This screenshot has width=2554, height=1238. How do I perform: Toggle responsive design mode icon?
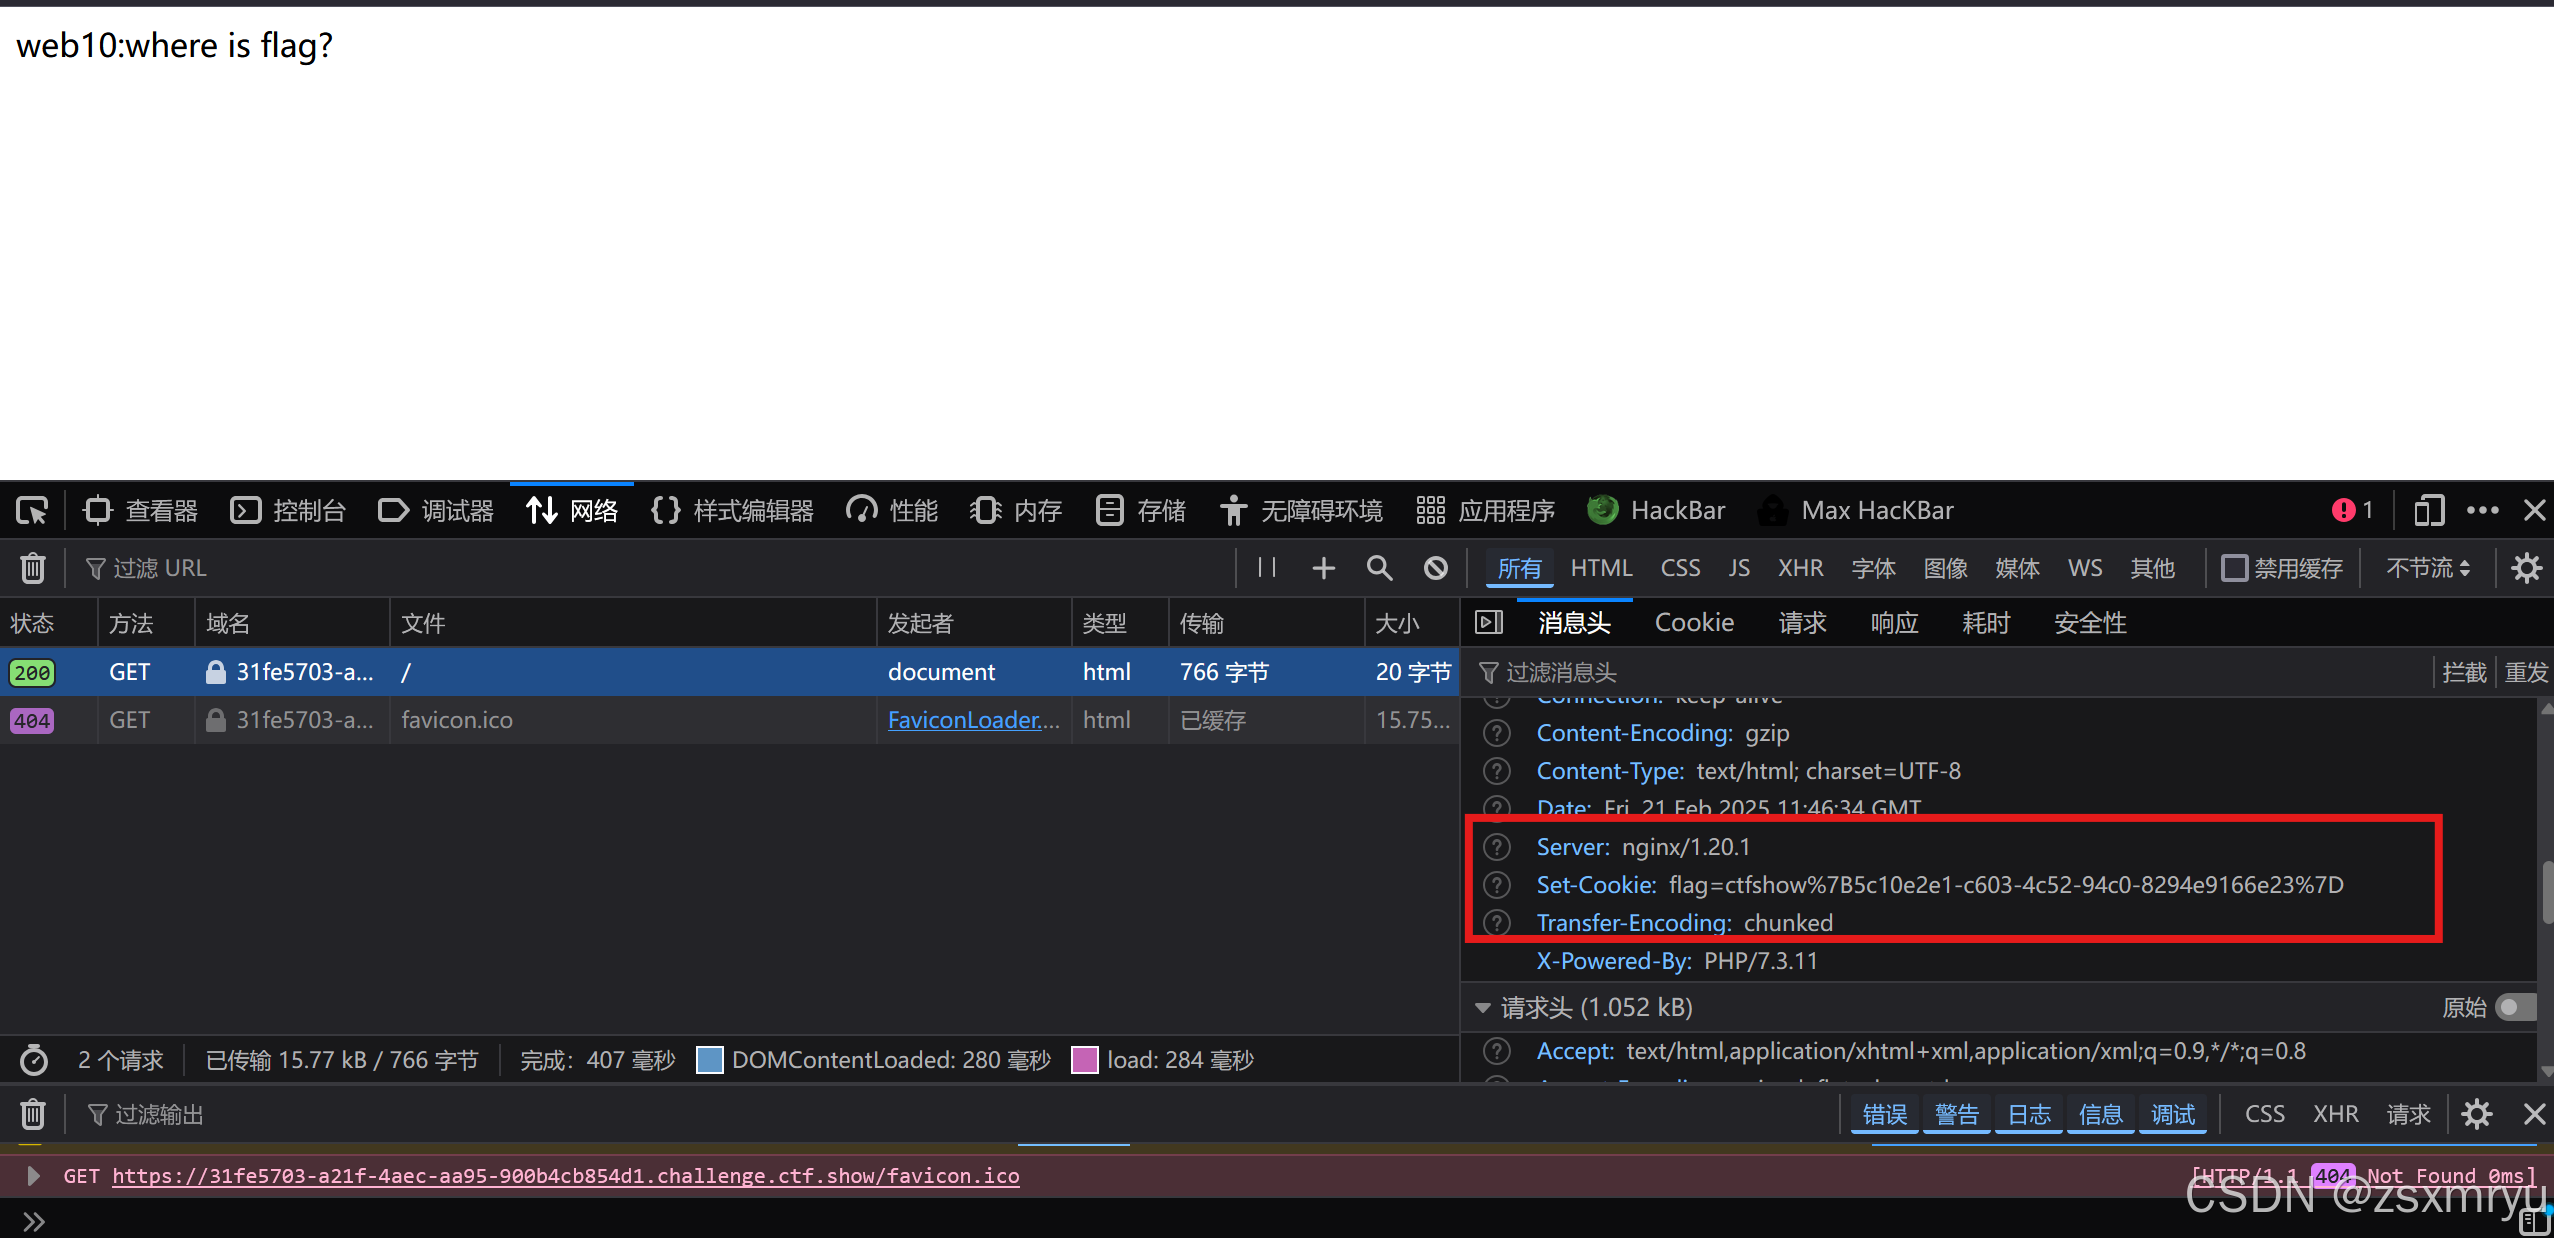point(2428,511)
